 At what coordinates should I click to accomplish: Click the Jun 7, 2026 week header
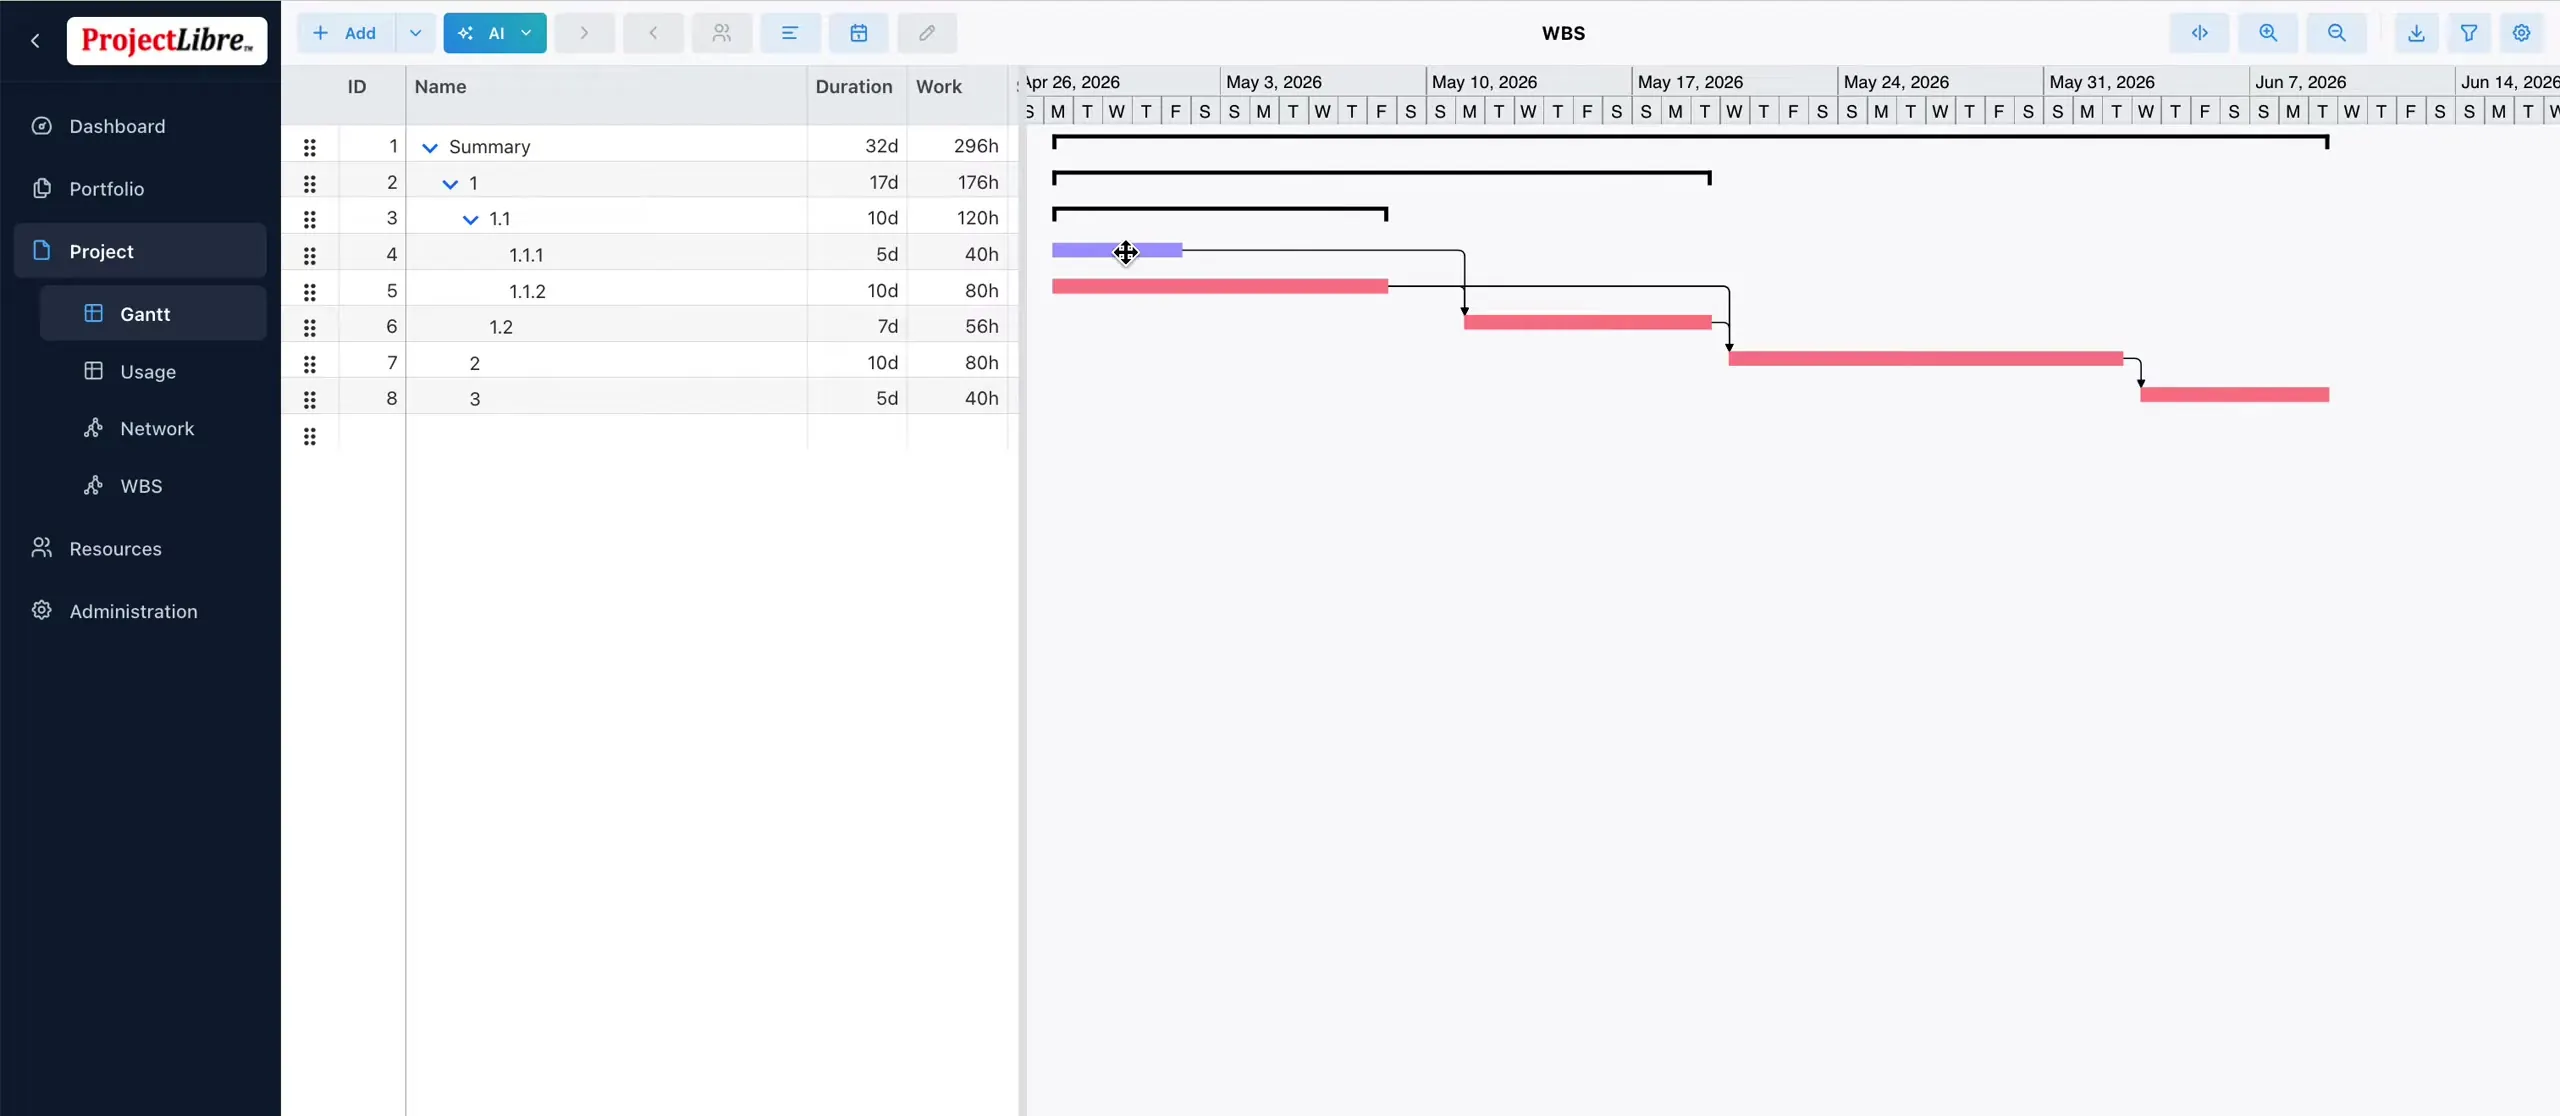click(2352, 82)
